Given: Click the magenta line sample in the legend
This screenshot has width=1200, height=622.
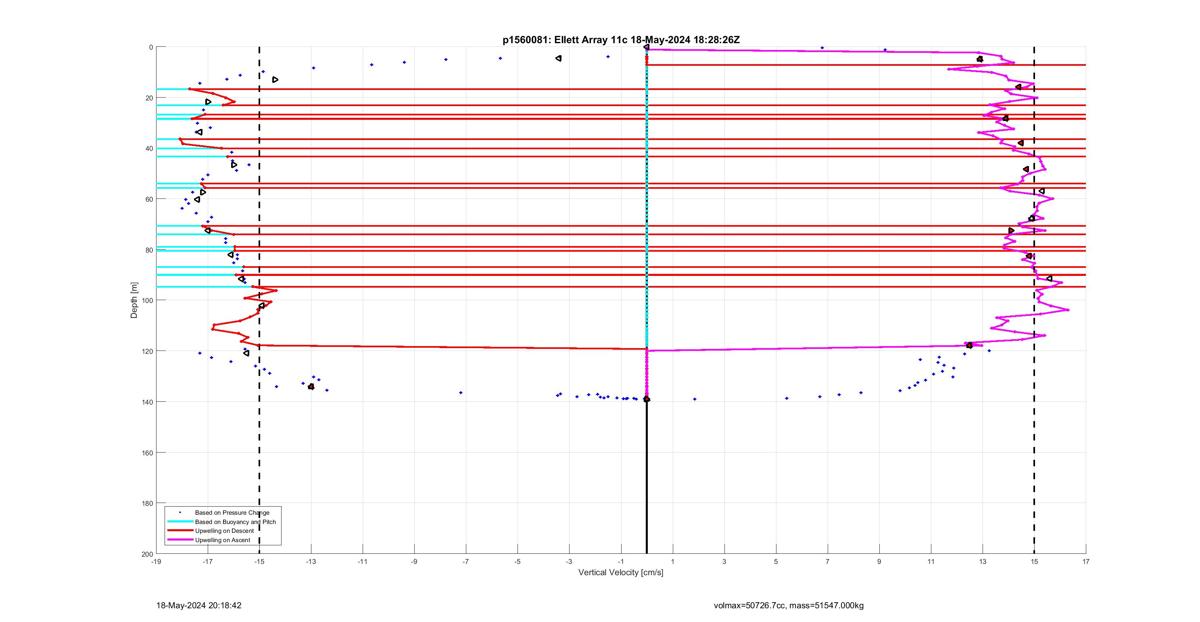Looking at the screenshot, I should [180, 540].
